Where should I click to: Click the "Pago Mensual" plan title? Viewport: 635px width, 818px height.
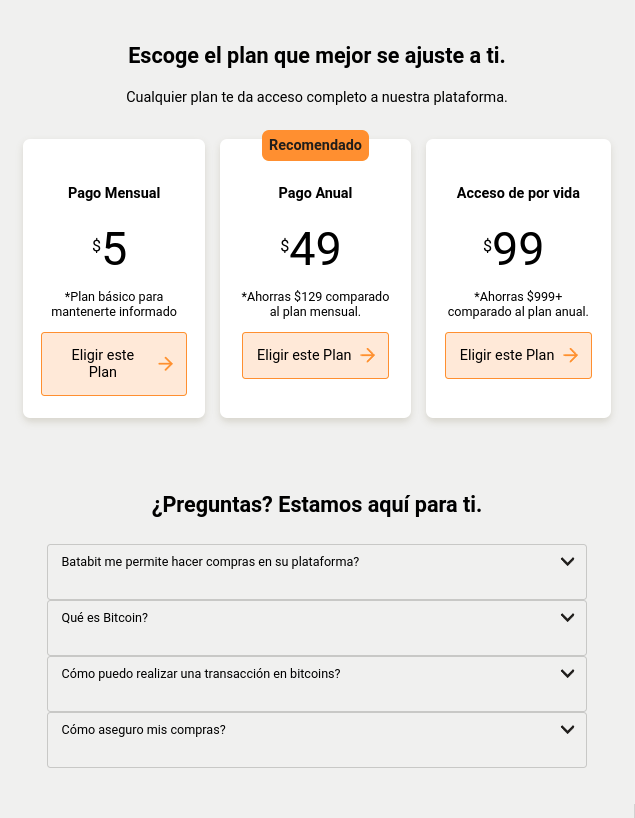click(x=114, y=193)
